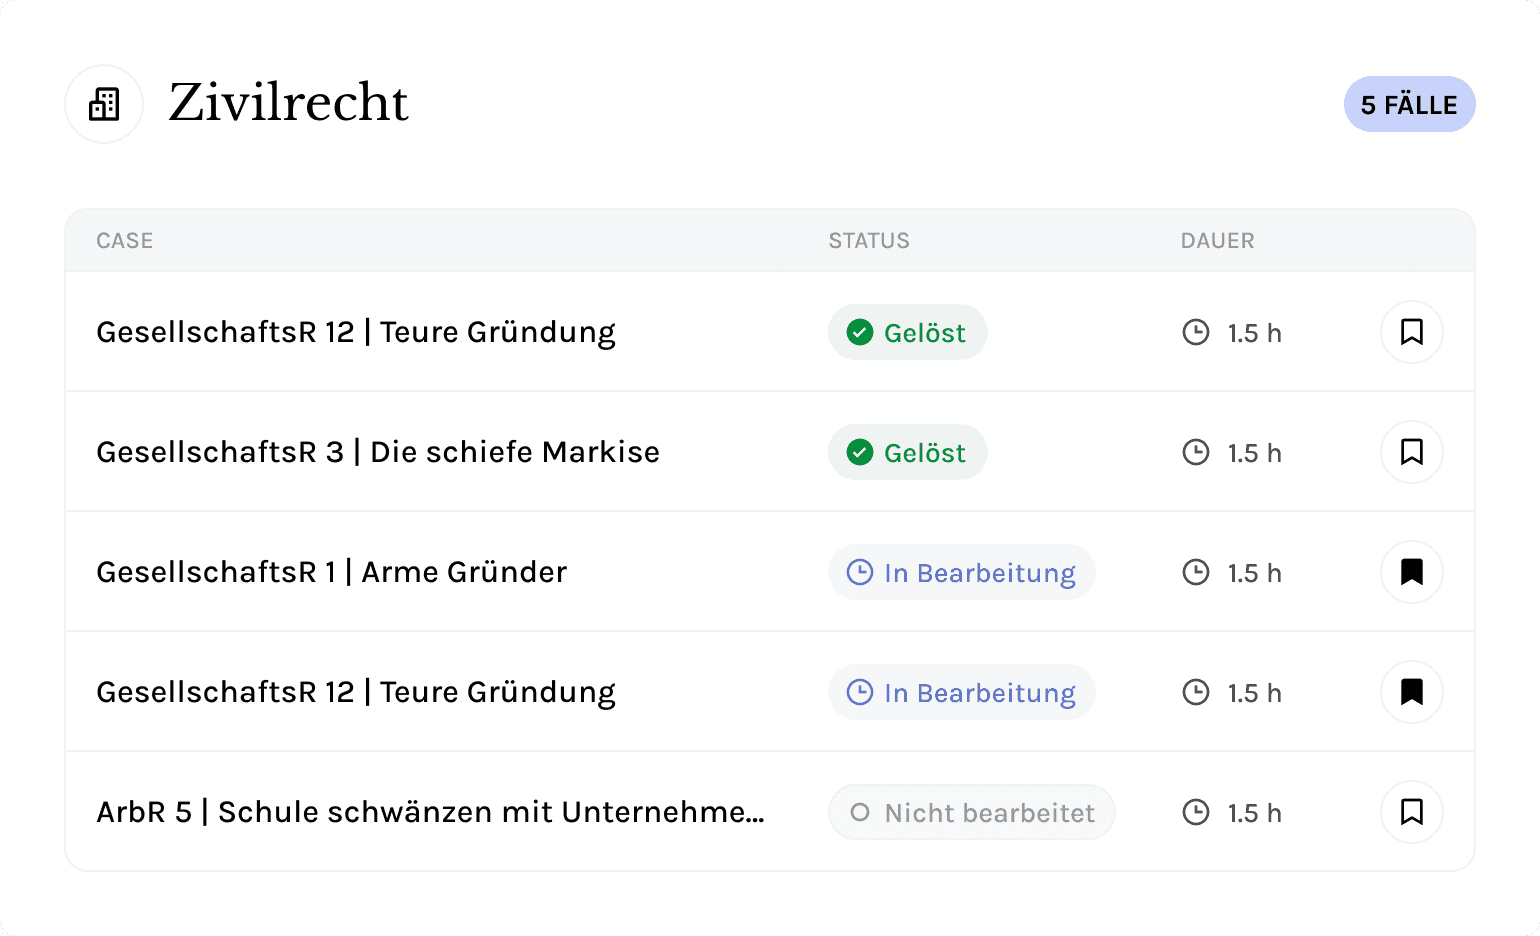1540x936 pixels.
Task: Click green checkmark icon for "Die schiefe Markise"
Action: (860, 452)
